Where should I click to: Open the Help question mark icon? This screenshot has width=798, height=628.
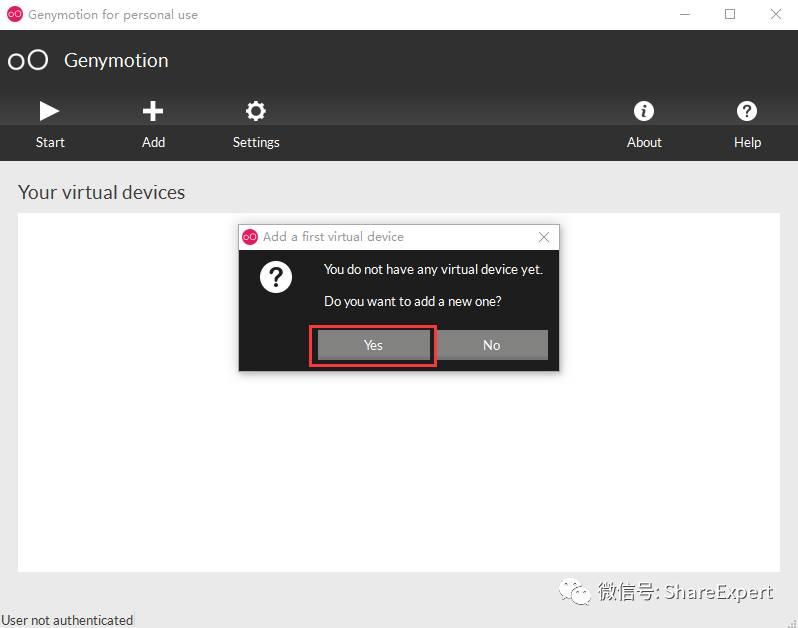tap(747, 111)
